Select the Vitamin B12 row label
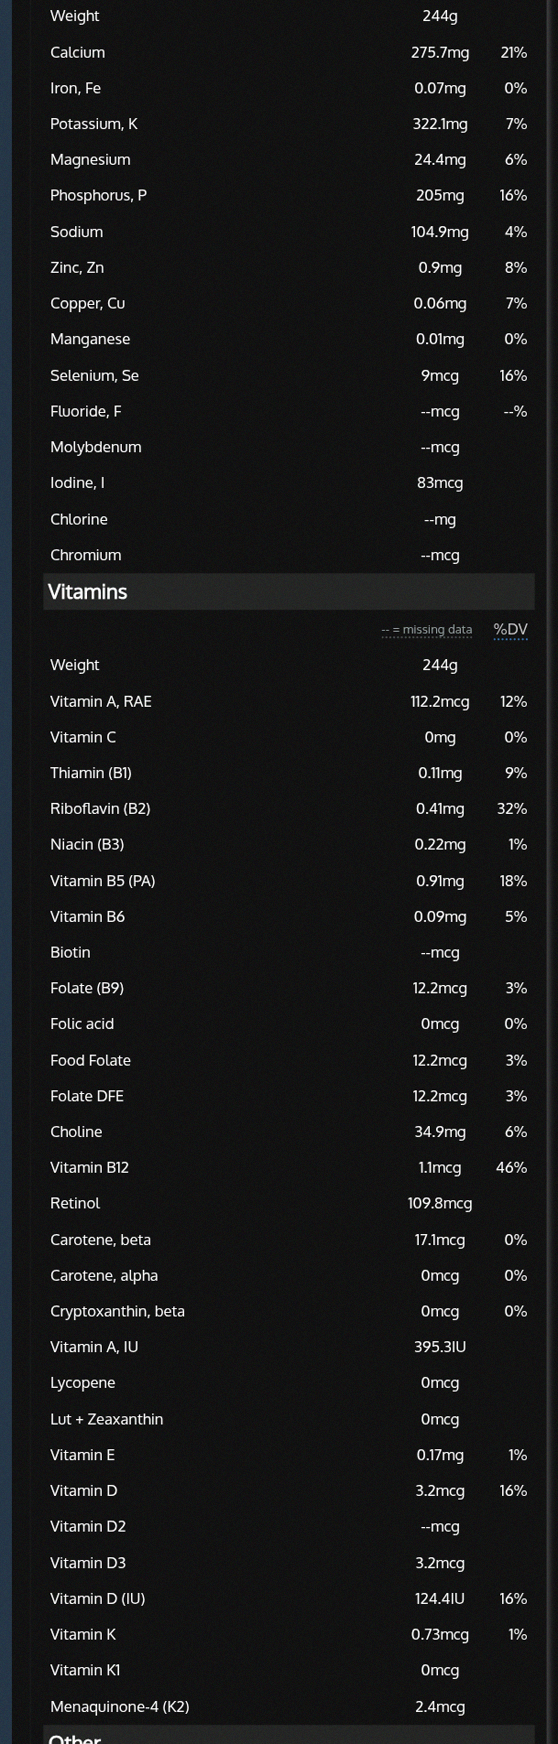The image size is (558, 1744). [90, 1167]
